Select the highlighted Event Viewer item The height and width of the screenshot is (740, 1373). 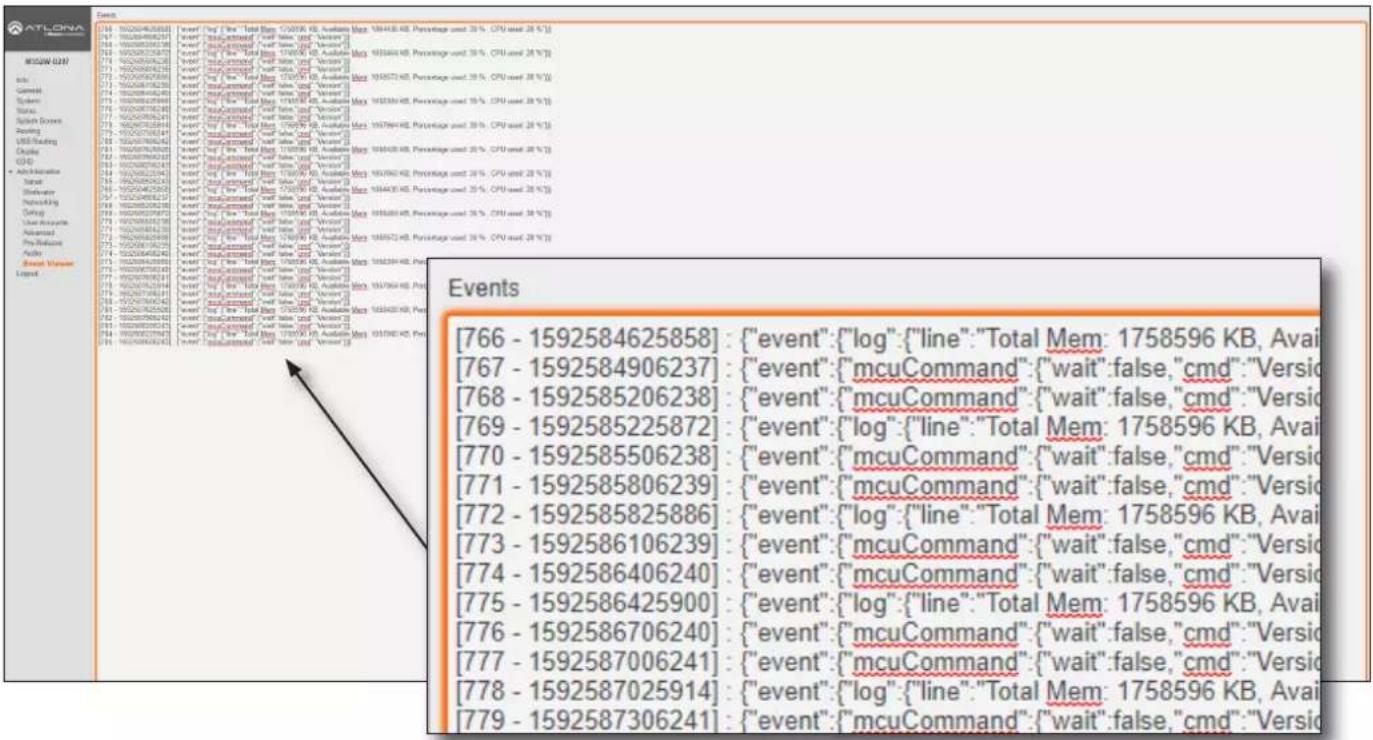pyautogui.click(x=48, y=263)
